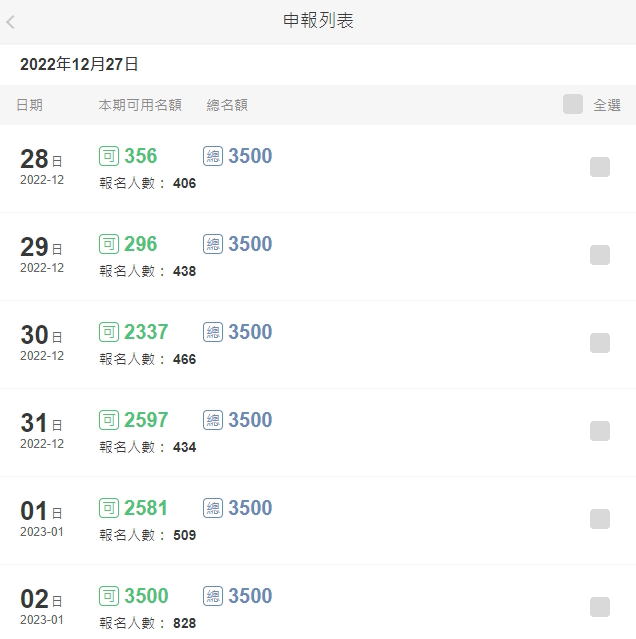Click the blue 總 icon for day 29
Image resolution: width=636 pixels, height=639 pixels.
pos(213,244)
